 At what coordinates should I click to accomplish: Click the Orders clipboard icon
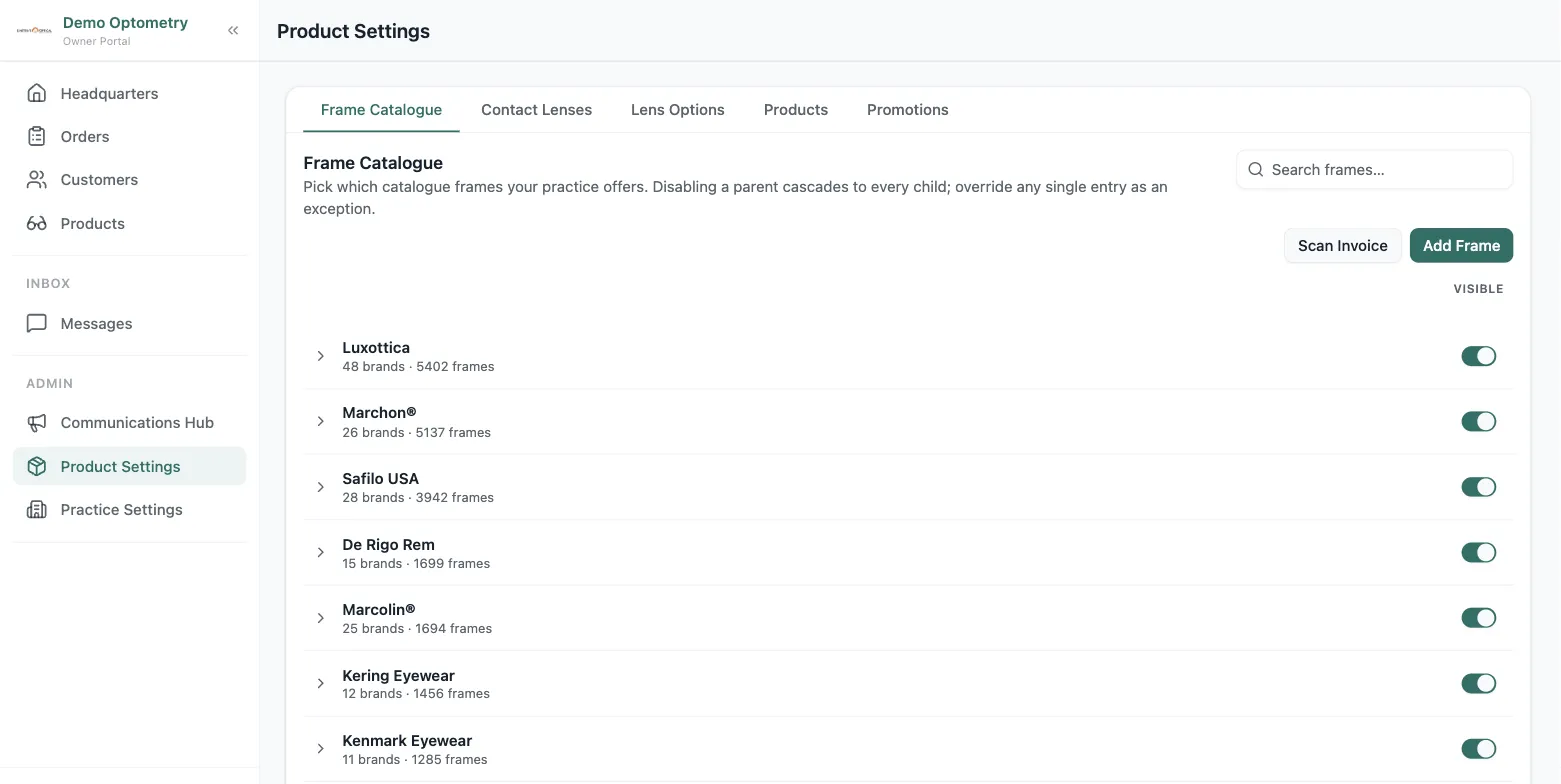pyautogui.click(x=37, y=136)
